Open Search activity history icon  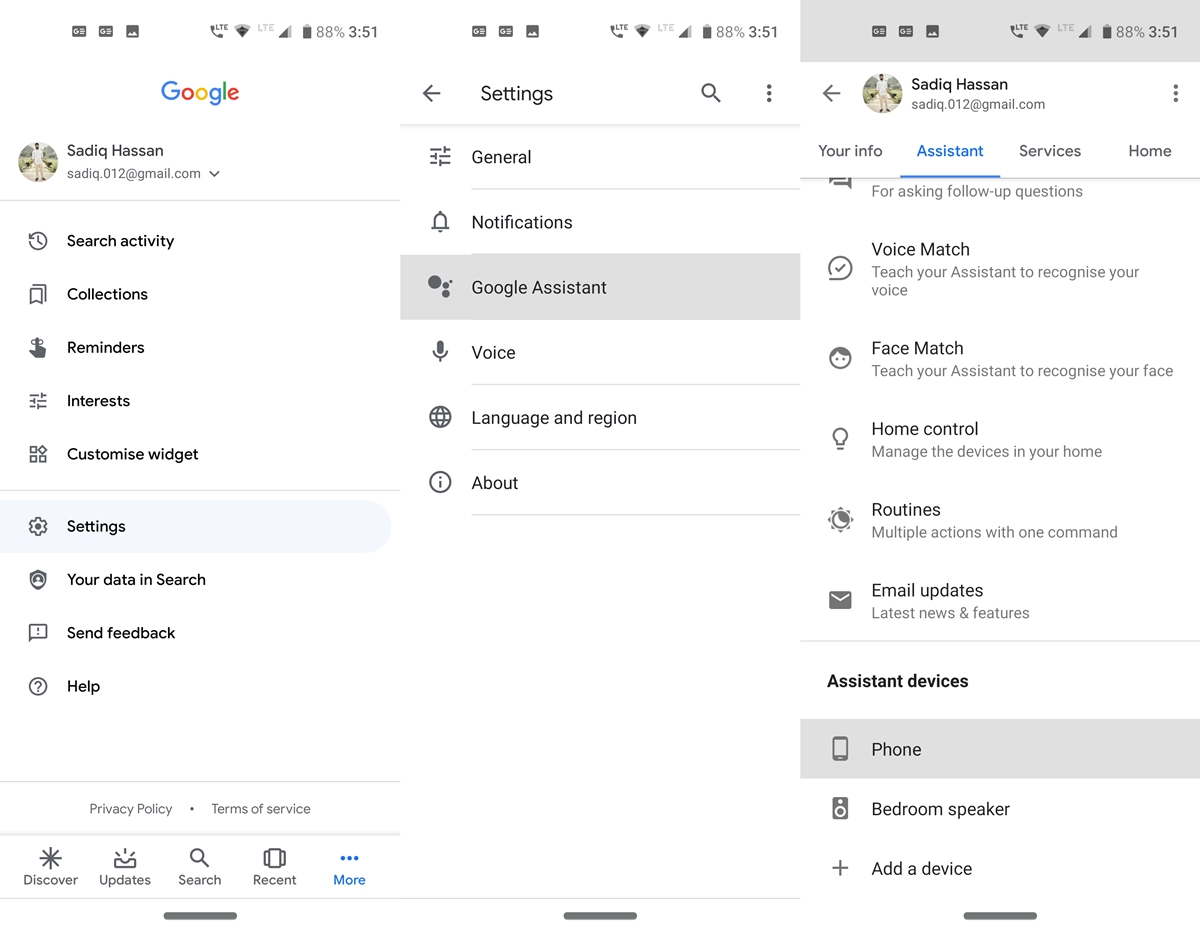(38, 241)
